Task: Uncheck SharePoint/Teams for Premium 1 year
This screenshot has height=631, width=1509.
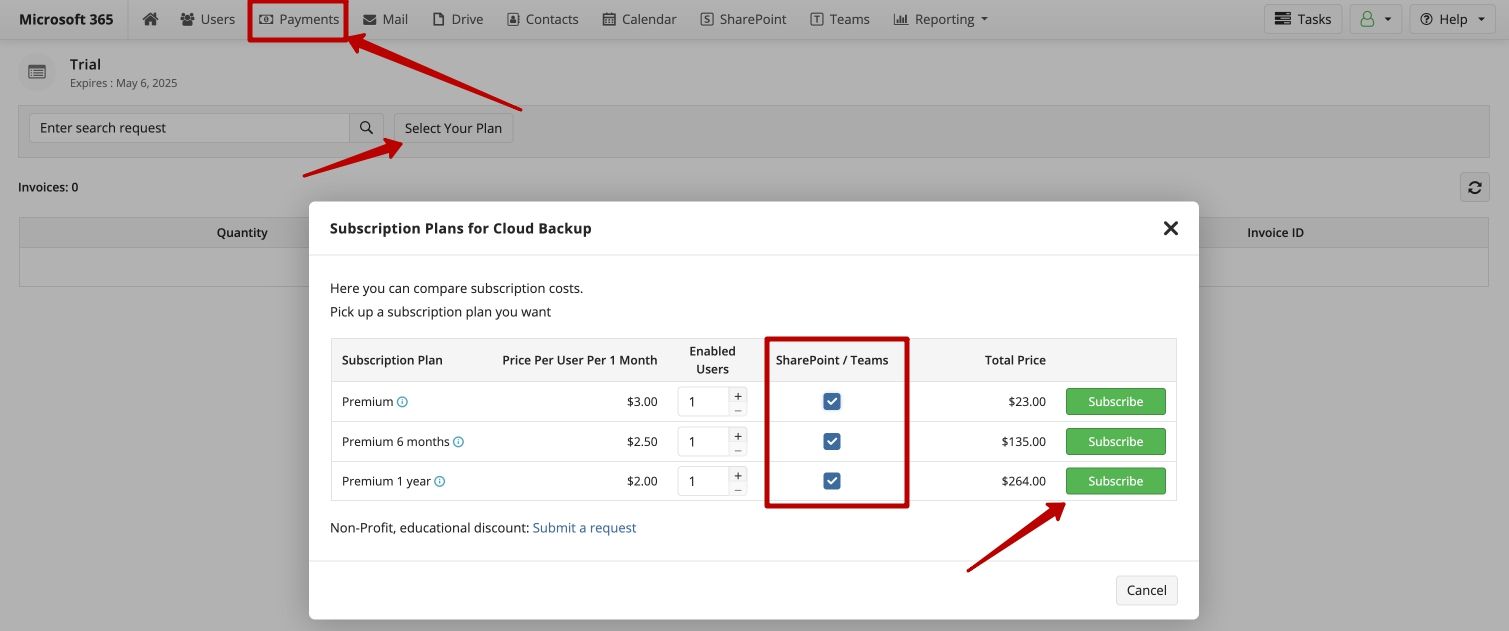Action: click(x=832, y=482)
